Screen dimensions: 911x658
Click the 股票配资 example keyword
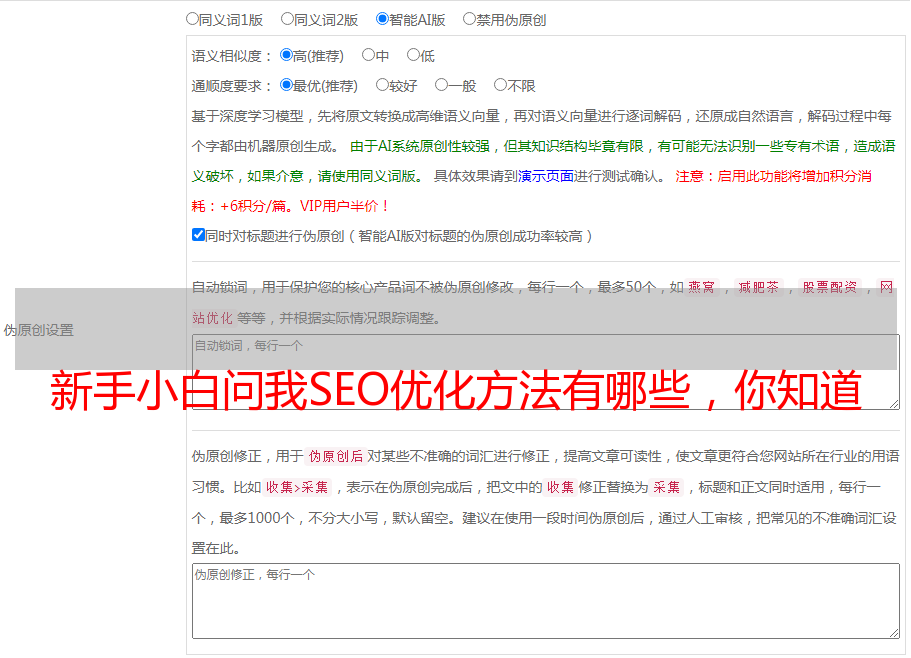[830, 287]
